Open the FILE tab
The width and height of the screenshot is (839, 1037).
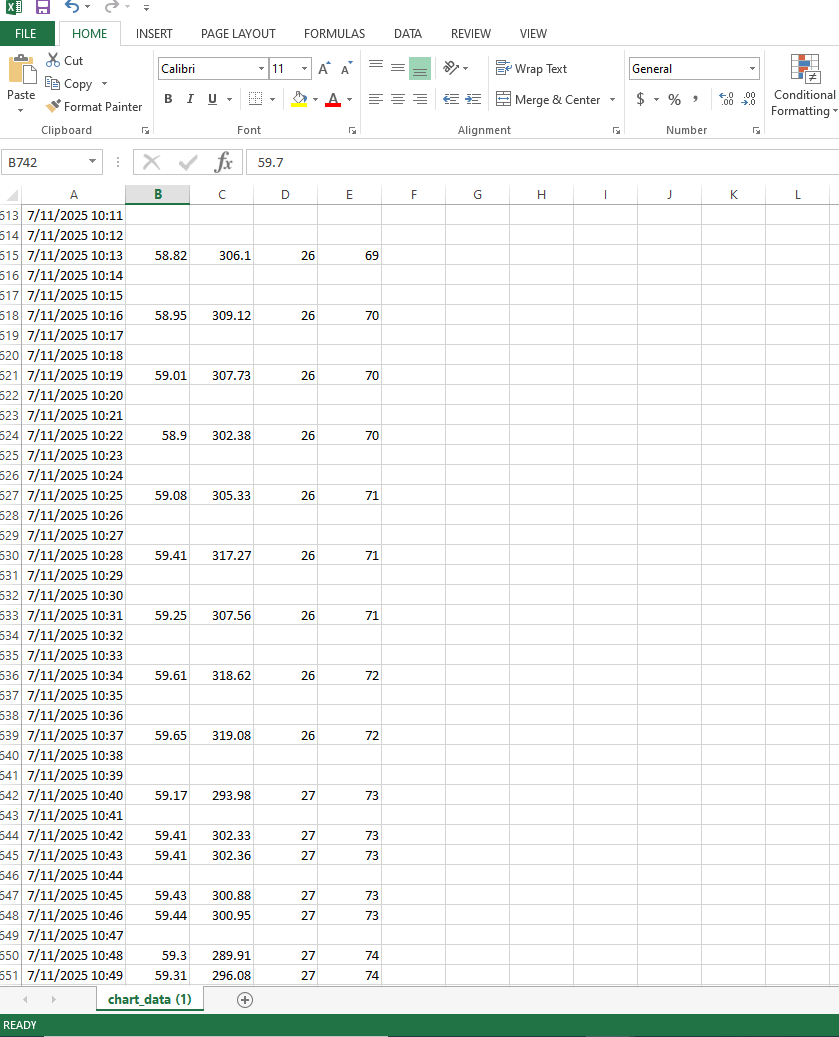click(x=26, y=34)
